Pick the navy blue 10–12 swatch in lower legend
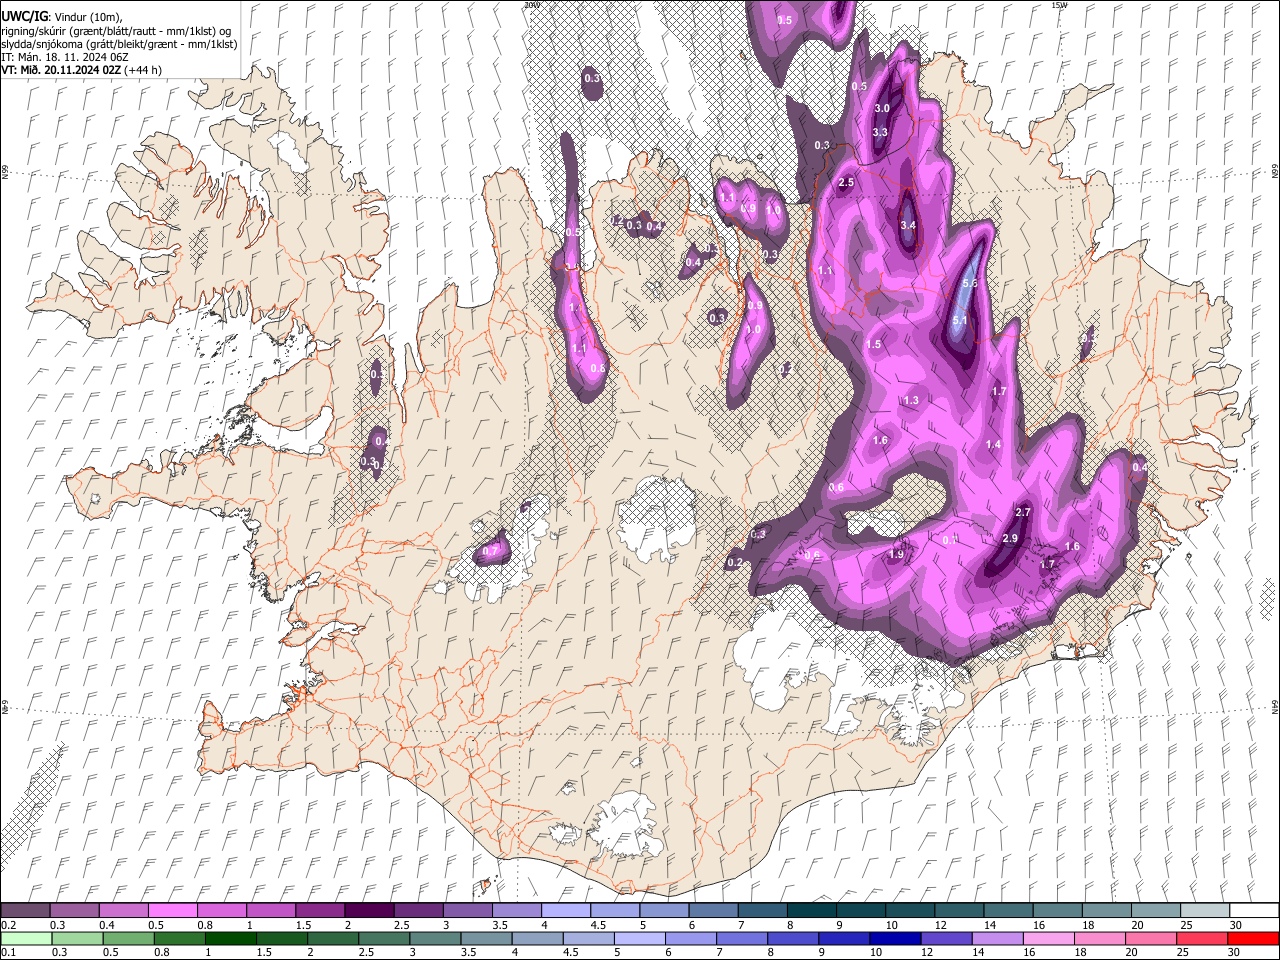 pos(894,938)
